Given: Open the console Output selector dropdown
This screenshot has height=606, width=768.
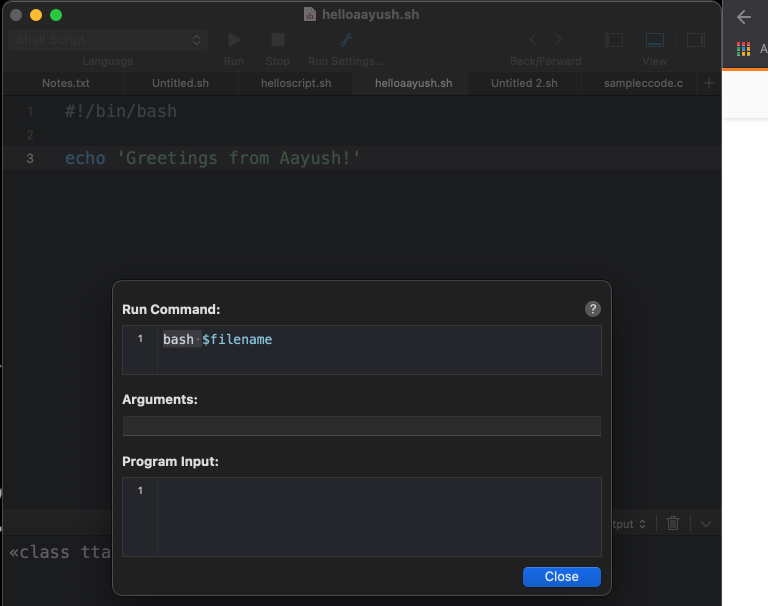Looking at the screenshot, I should (628, 523).
